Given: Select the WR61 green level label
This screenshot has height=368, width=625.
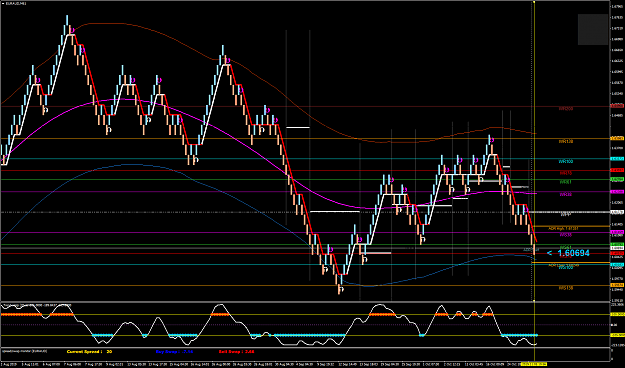Looking at the screenshot, I should [566, 182].
